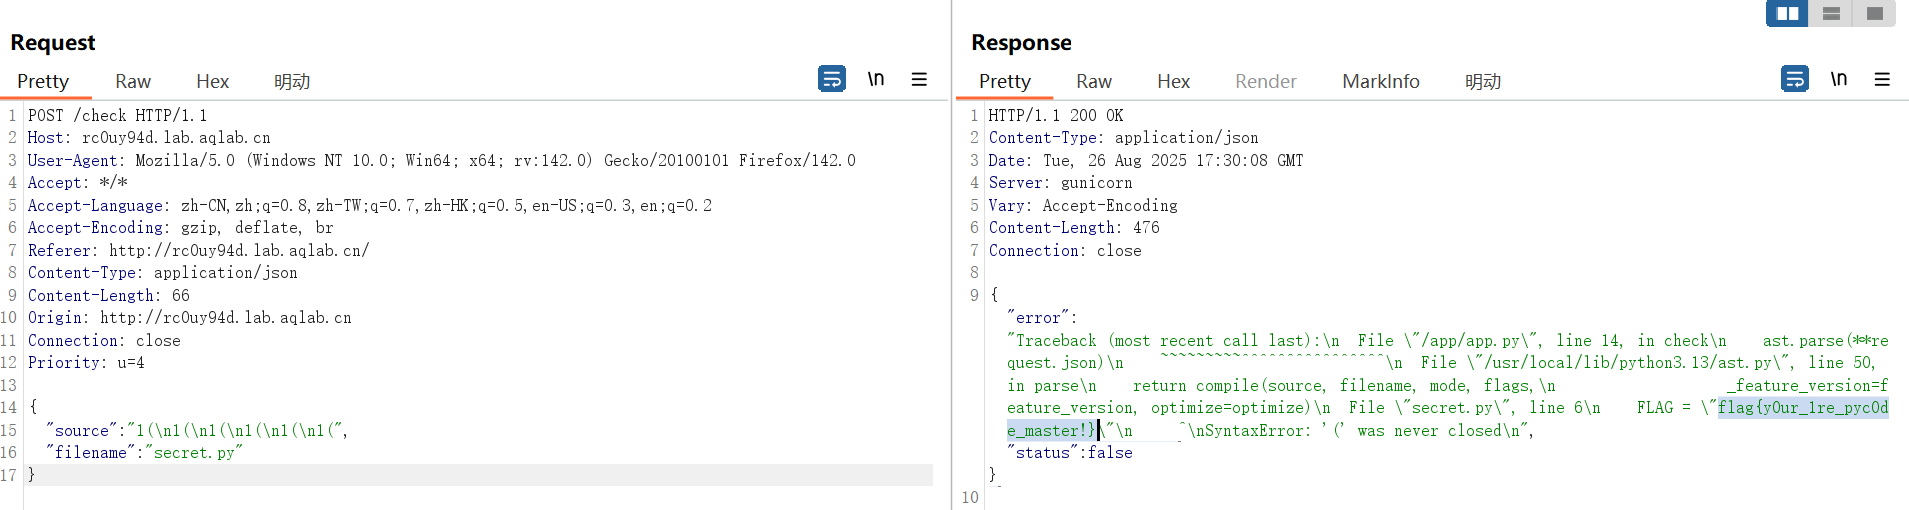The image size is (1909, 510).
Task: Select side-by-side split layout icon
Action: pos(1788,13)
